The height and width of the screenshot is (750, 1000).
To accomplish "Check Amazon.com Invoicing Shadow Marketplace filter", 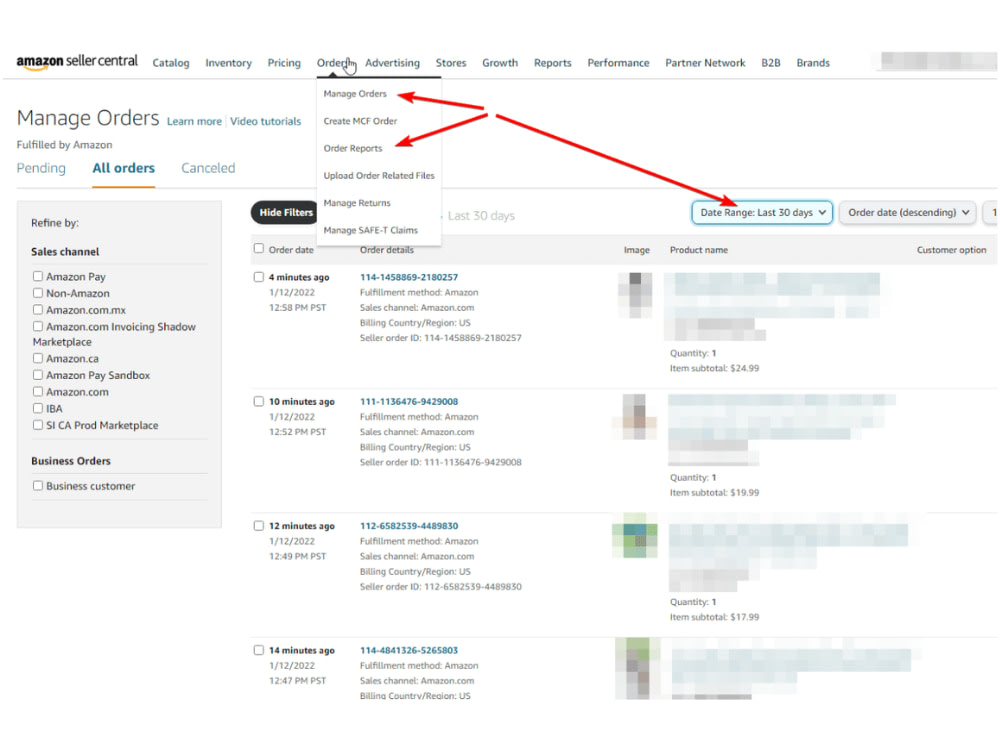I will [38, 326].
